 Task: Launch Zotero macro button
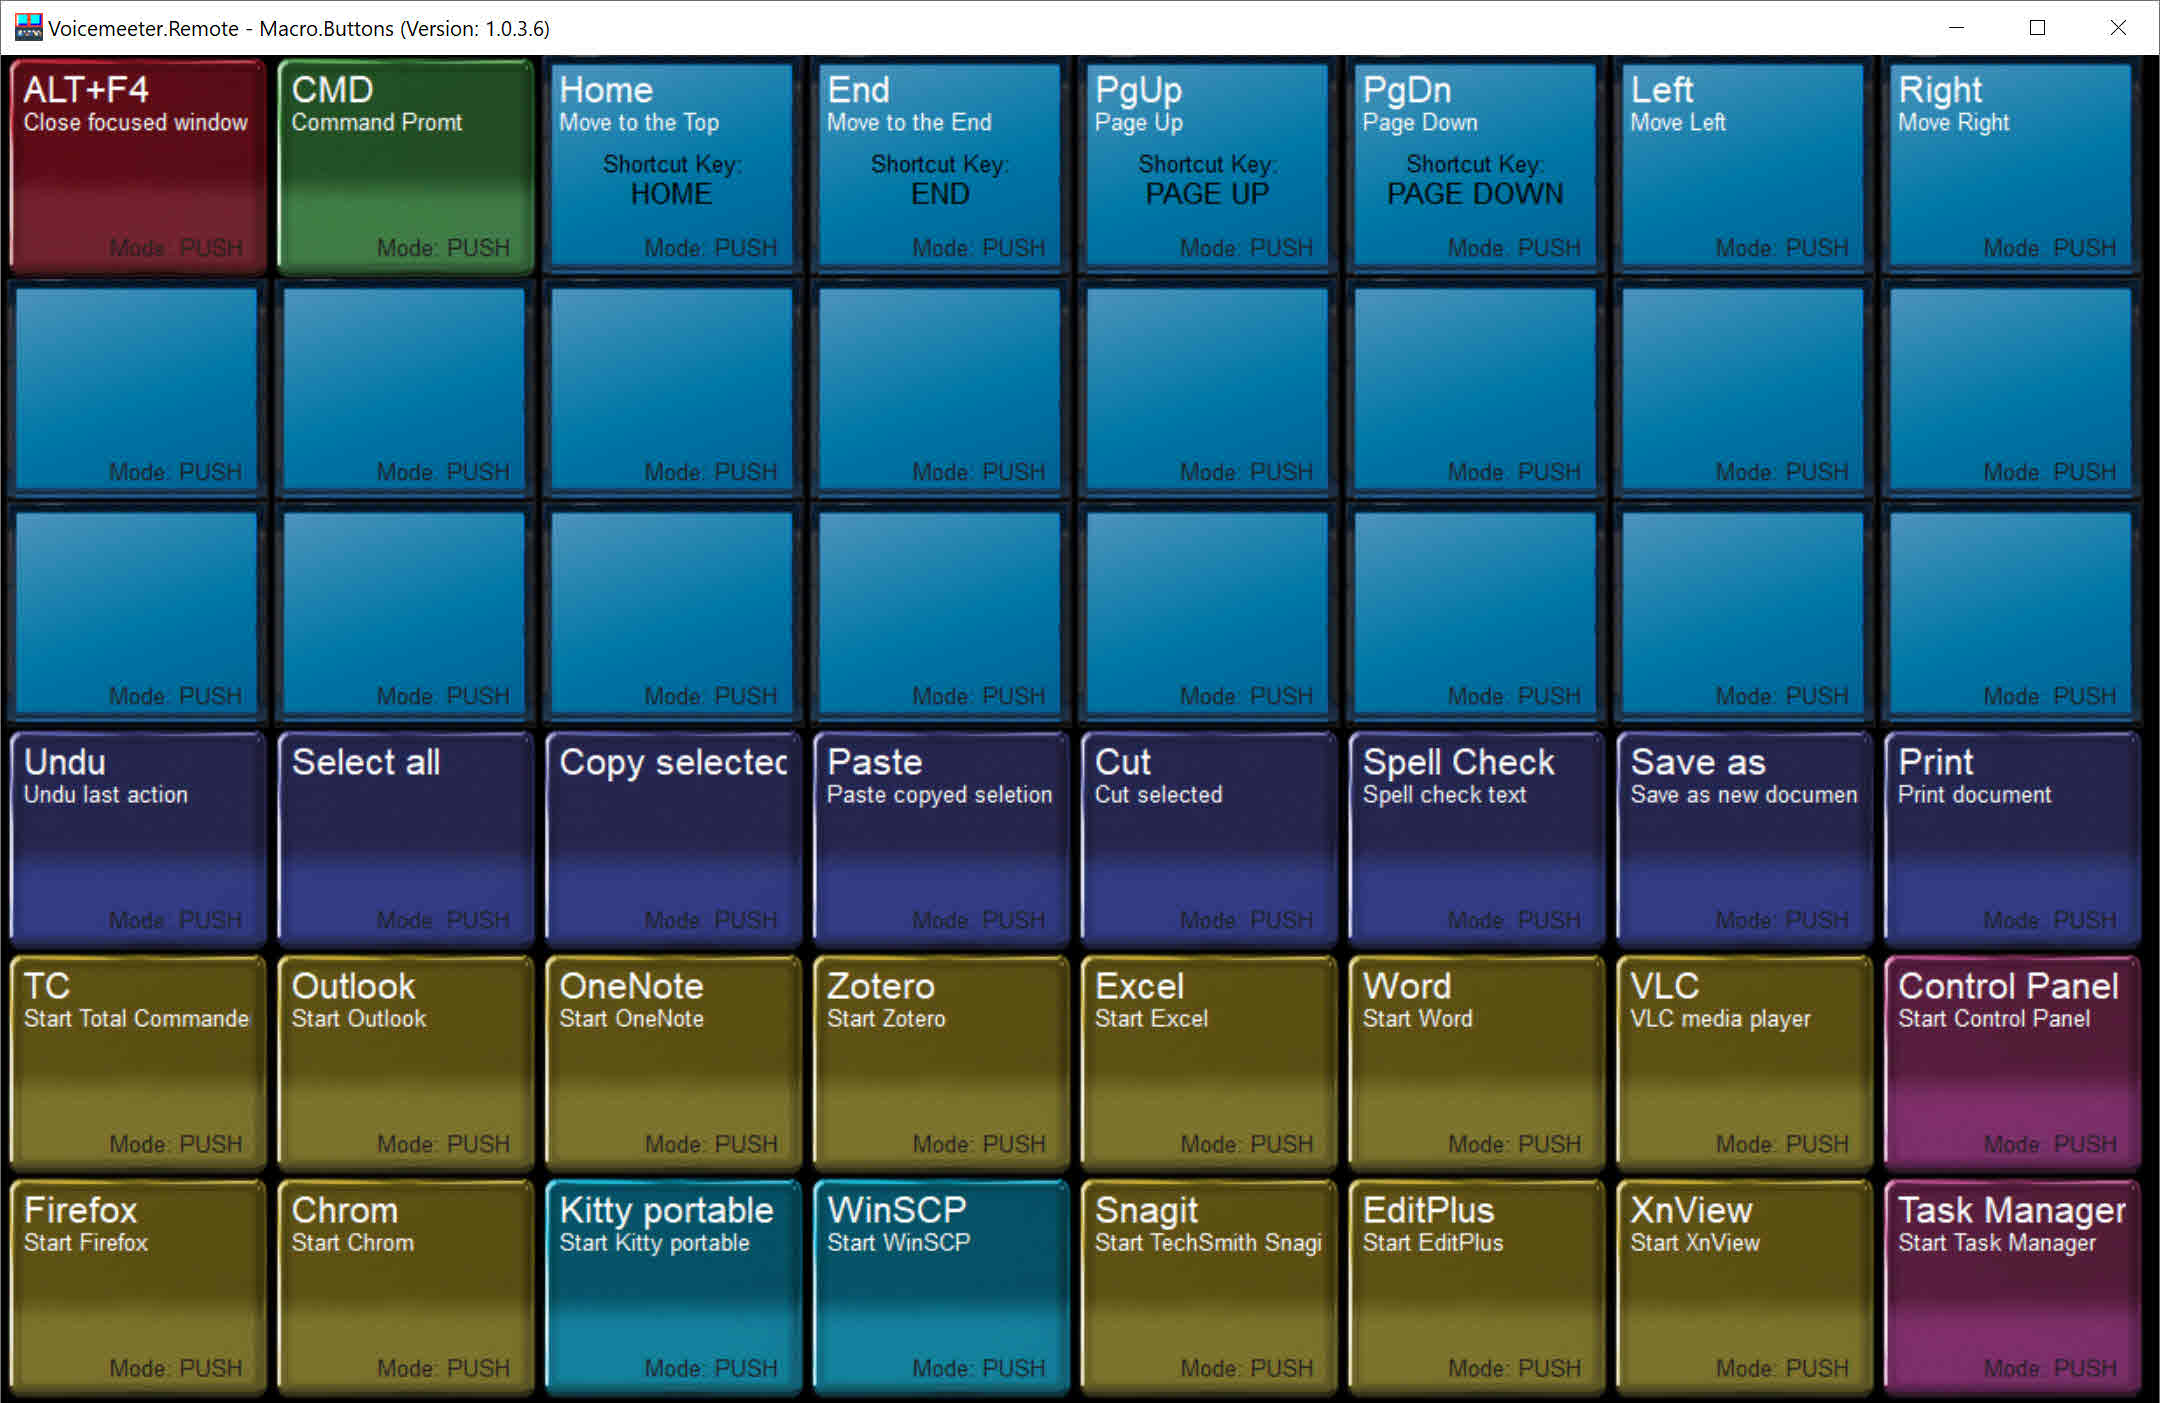(941, 1062)
